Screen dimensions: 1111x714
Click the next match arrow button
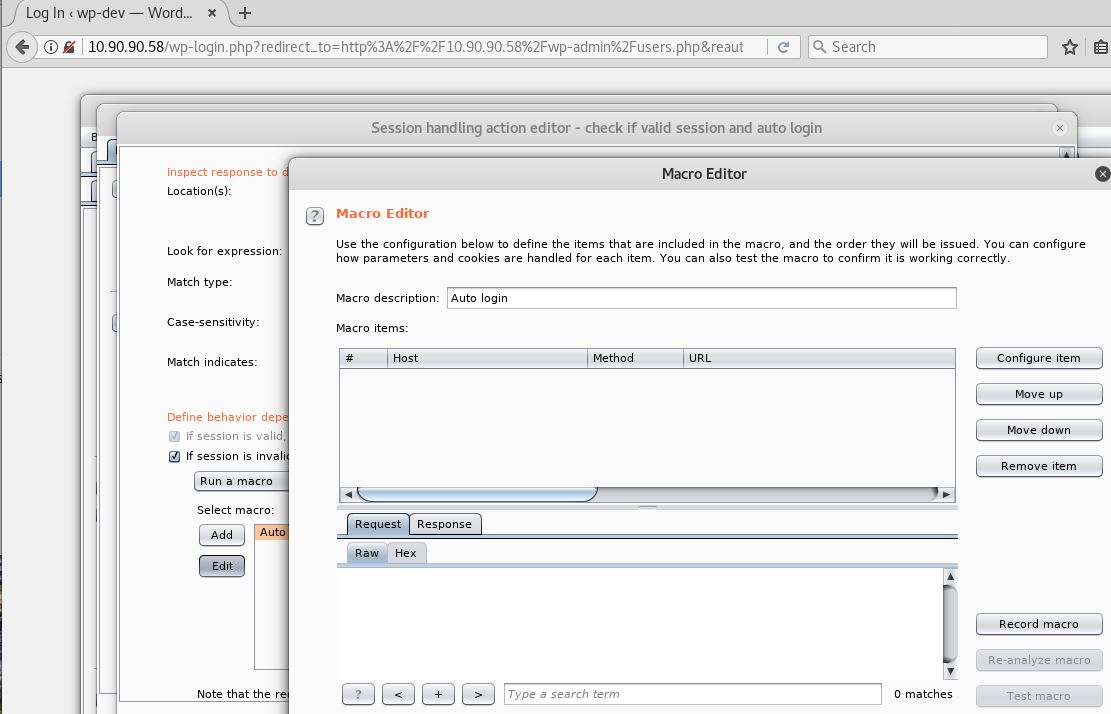(478, 694)
